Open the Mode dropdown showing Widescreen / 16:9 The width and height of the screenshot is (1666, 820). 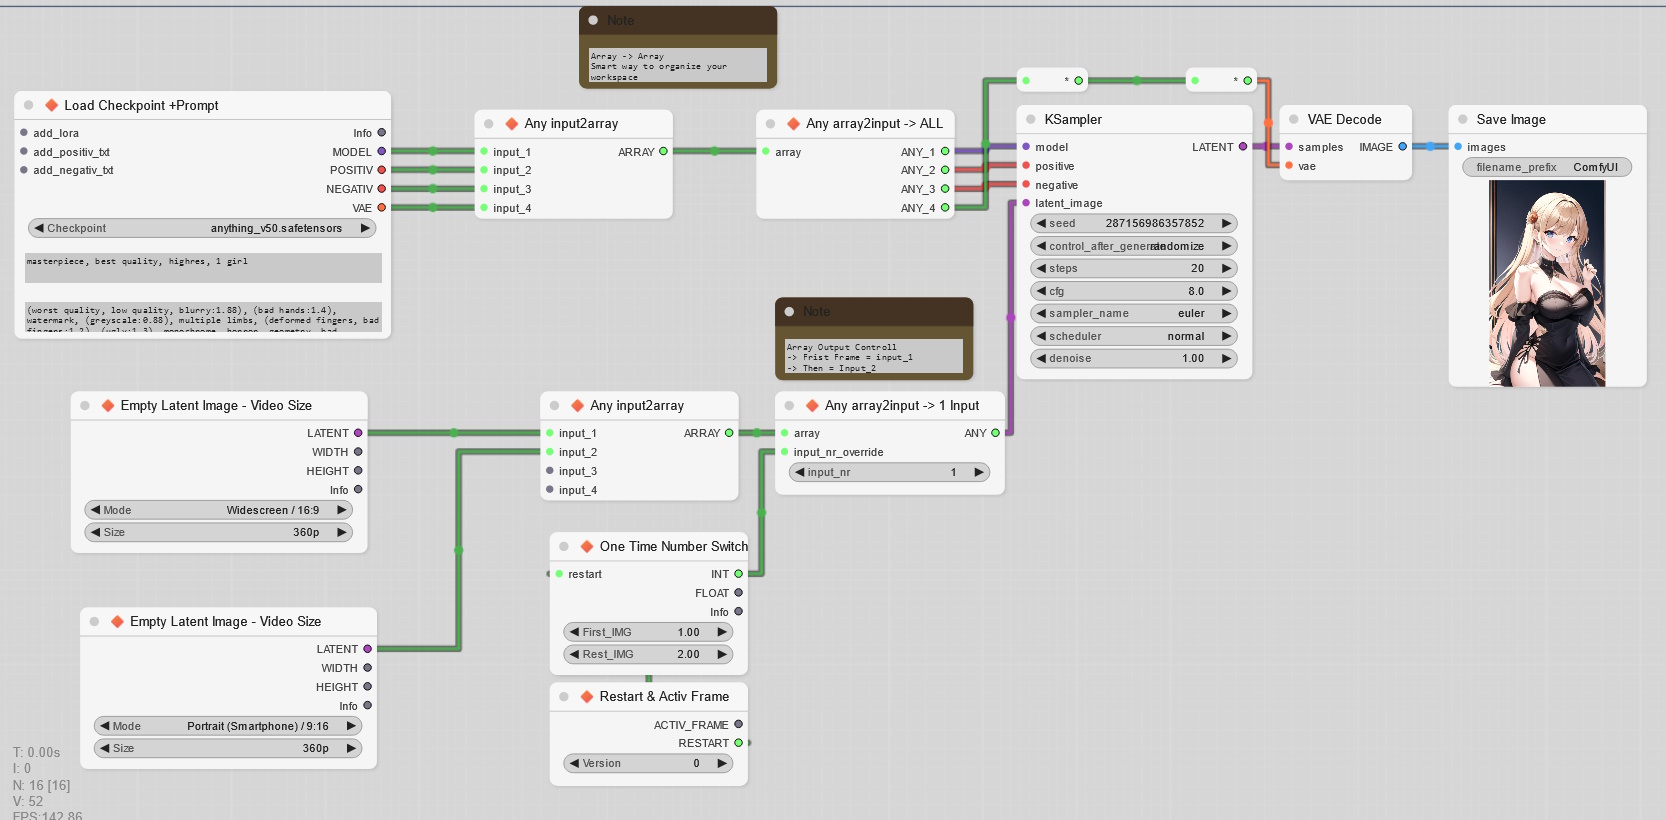[218, 510]
